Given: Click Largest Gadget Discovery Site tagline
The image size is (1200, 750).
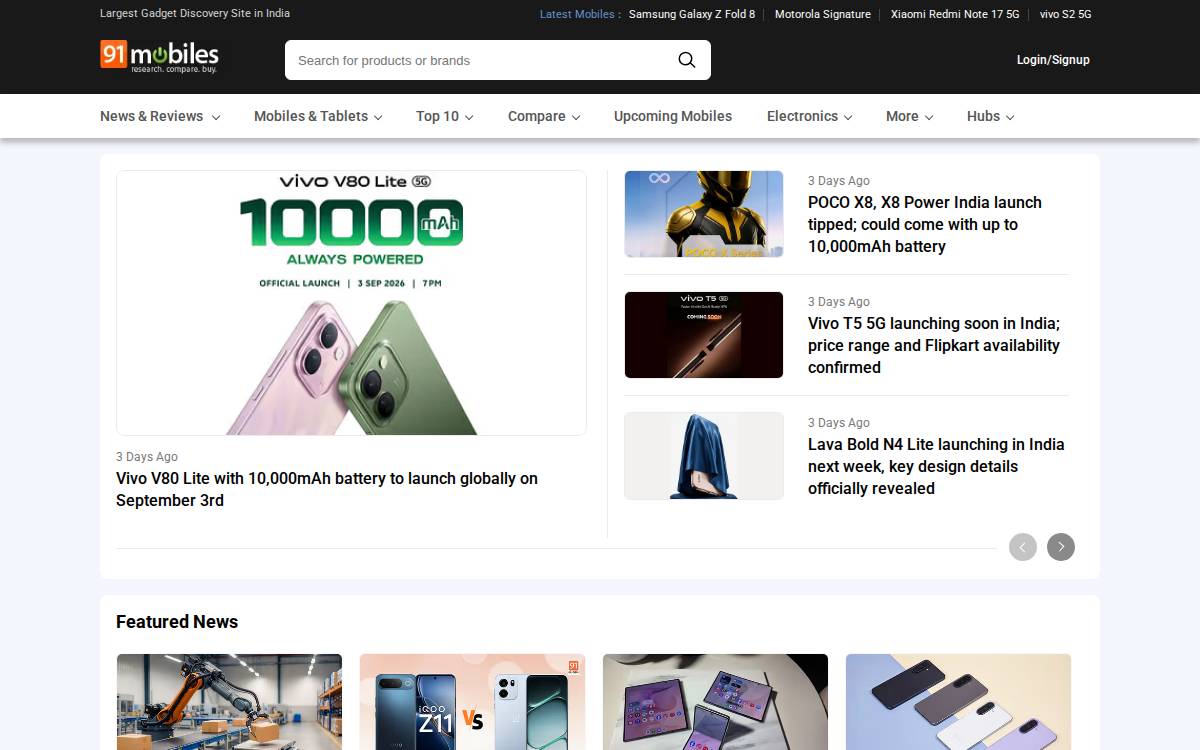Looking at the screenshot, I should [195, 13].
